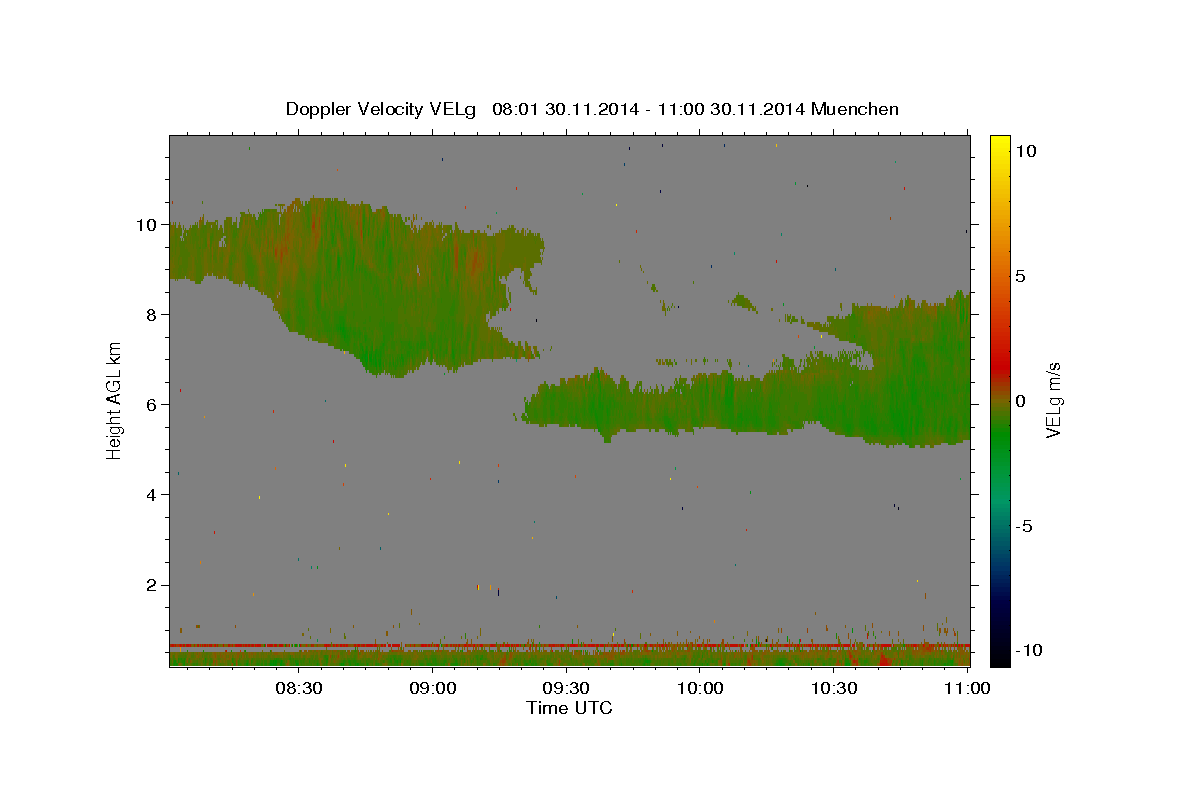Click the 11:00 time tick label

click(x=968, y=689)
